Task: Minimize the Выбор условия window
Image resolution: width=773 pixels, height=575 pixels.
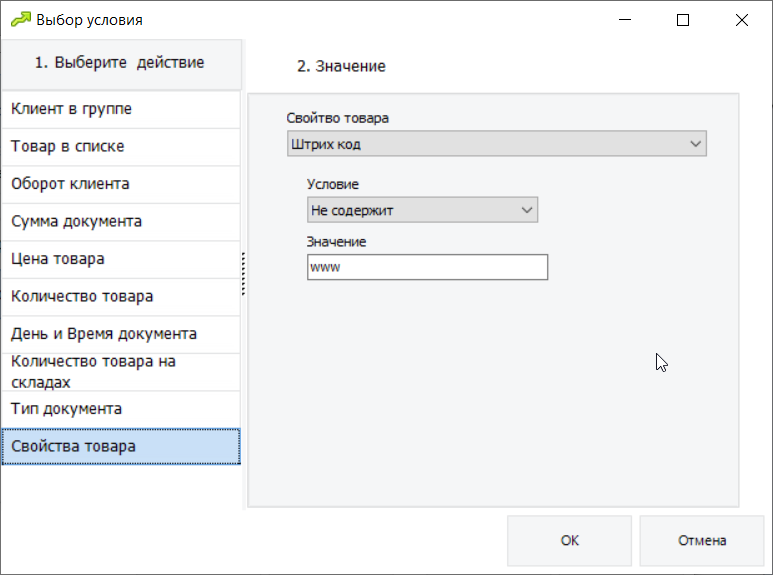Action: pos(625,20)
